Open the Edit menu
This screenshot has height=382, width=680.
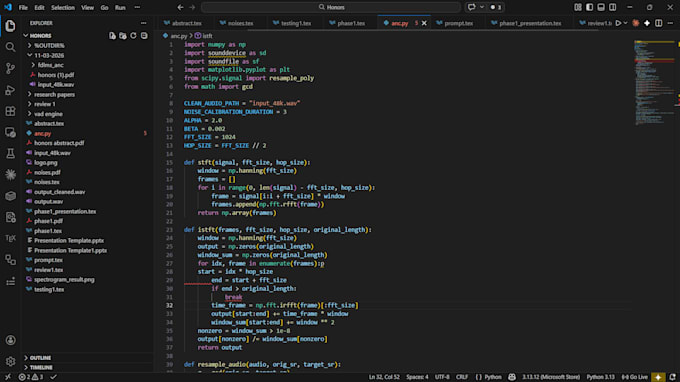[39, 7]
